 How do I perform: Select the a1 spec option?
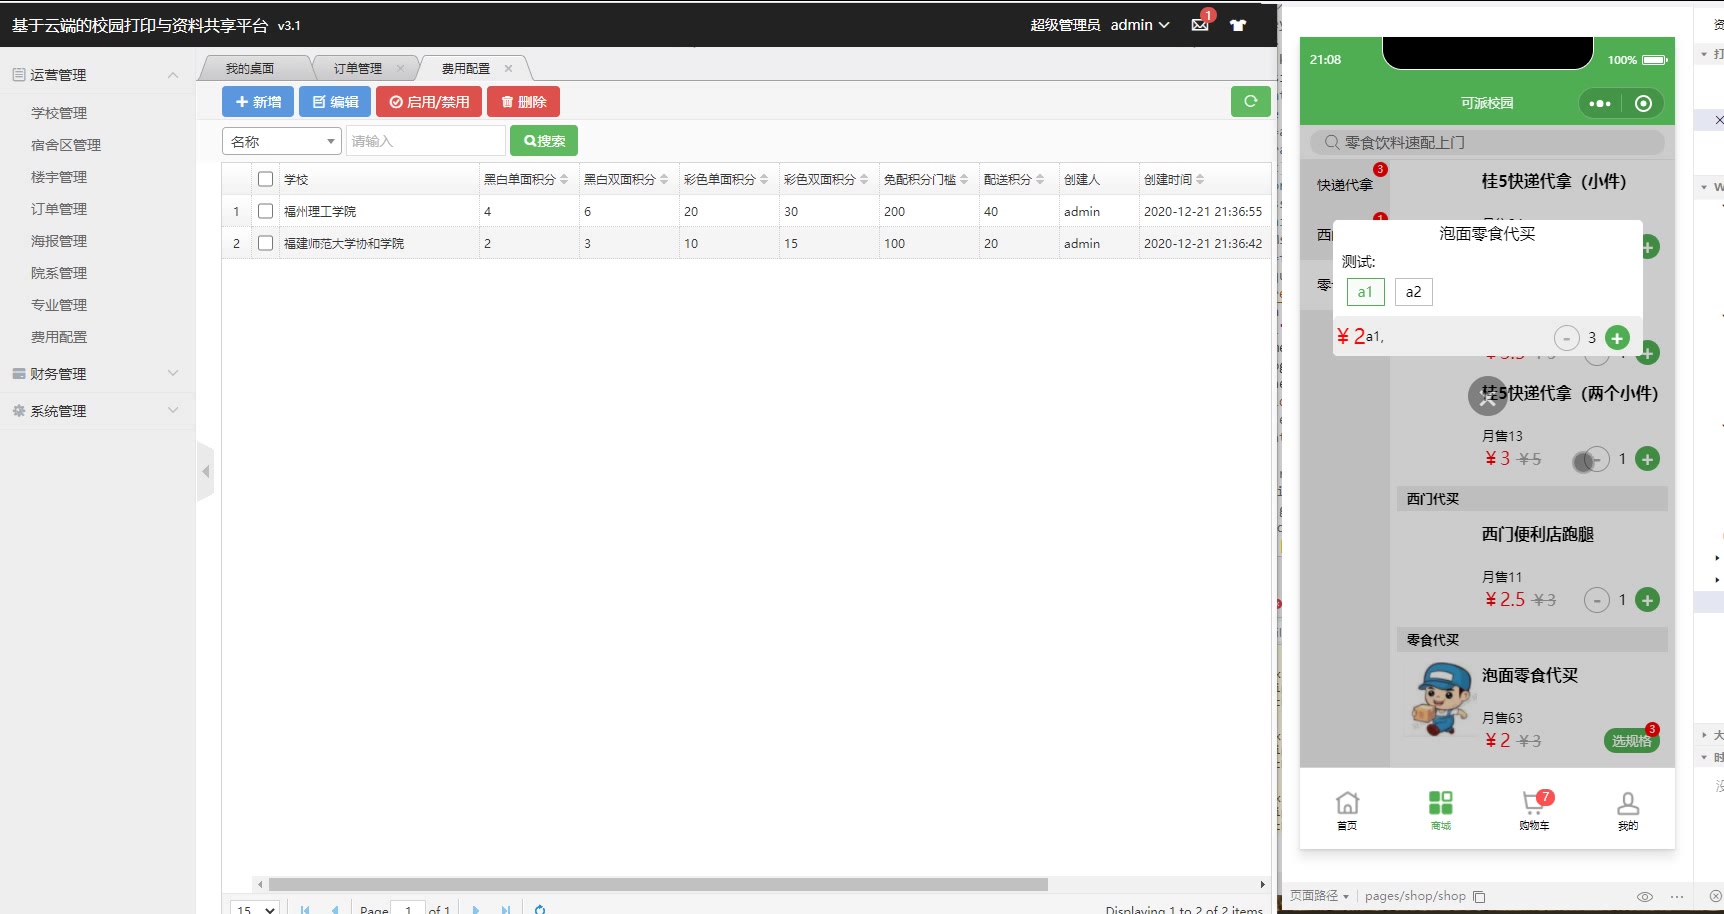1365,292
